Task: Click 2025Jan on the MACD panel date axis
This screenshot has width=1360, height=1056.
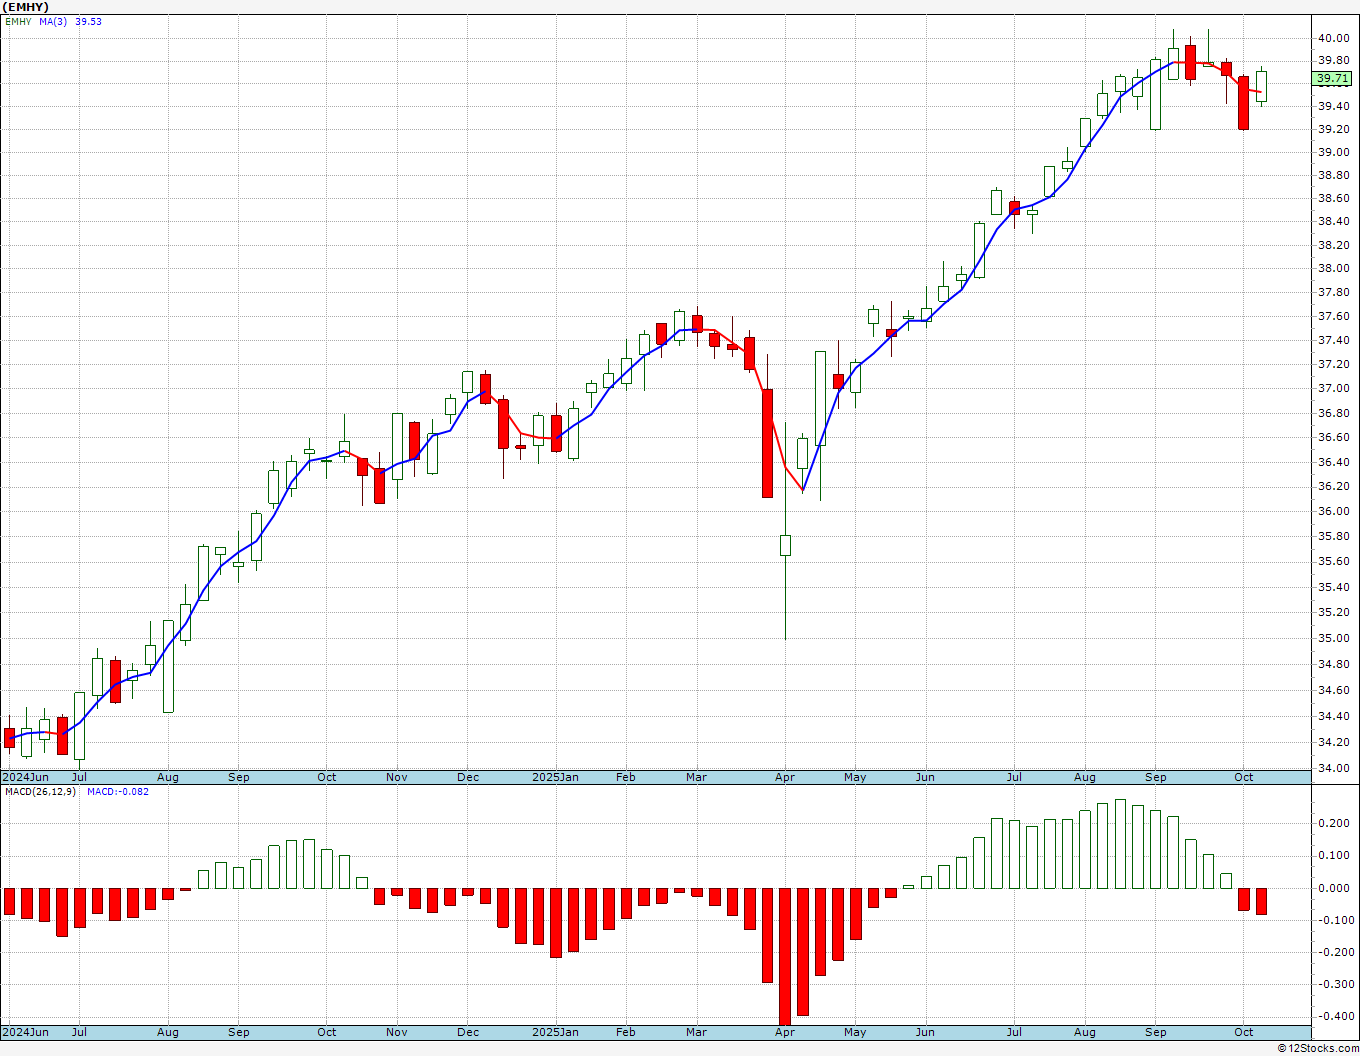Action: 555,1032
